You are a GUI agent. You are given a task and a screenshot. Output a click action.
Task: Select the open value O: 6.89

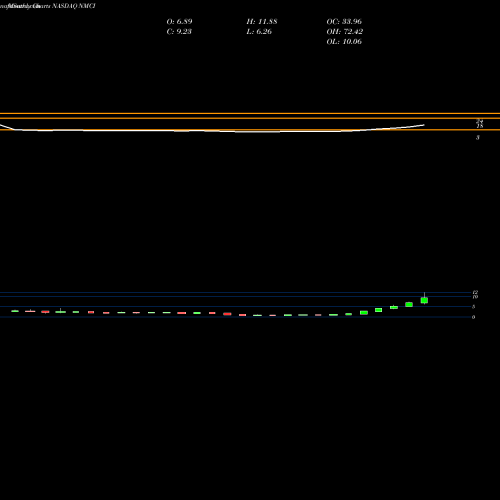click(x=179, y=22)
